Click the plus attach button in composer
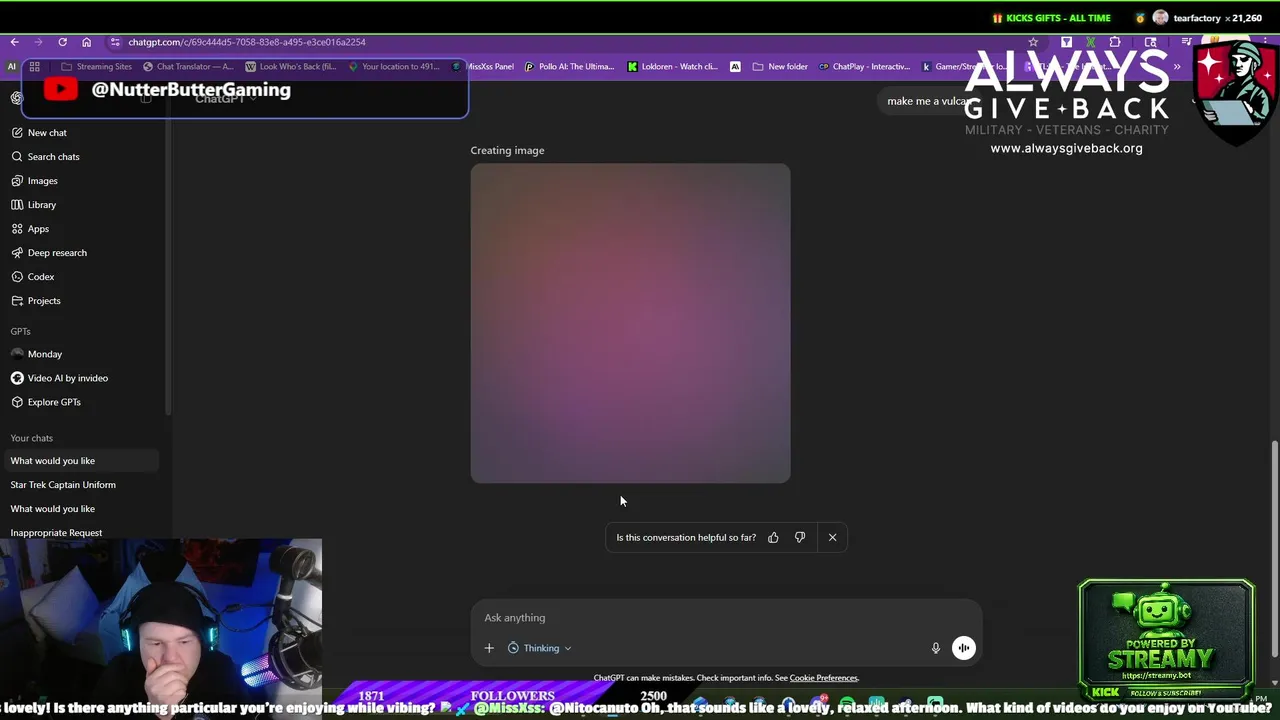1280x720 pixels. point(489,648)
